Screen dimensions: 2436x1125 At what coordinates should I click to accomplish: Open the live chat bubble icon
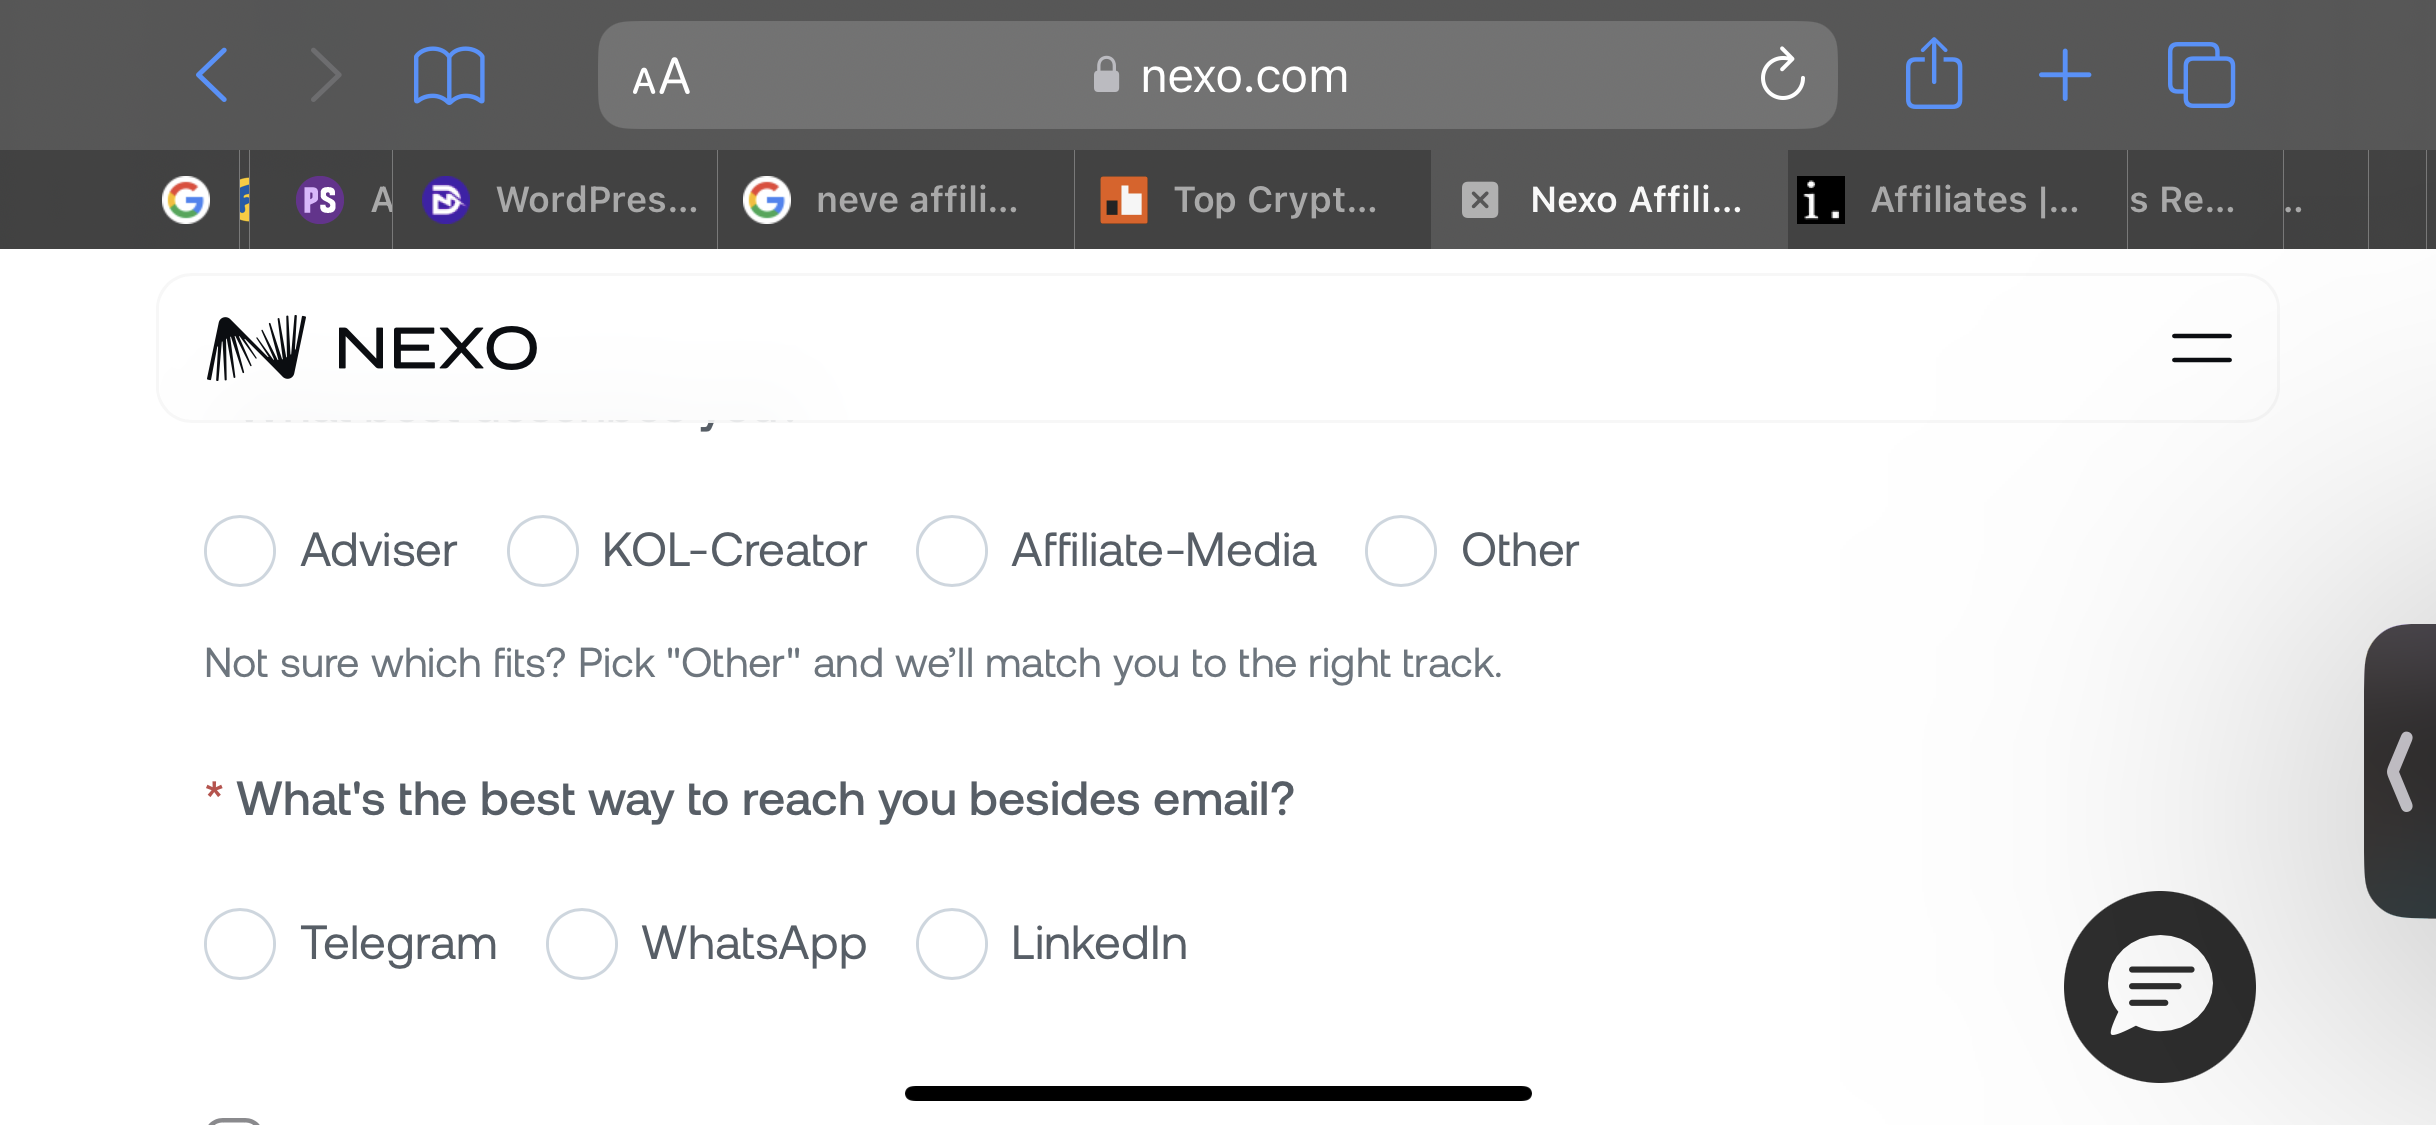point(2159,986)
